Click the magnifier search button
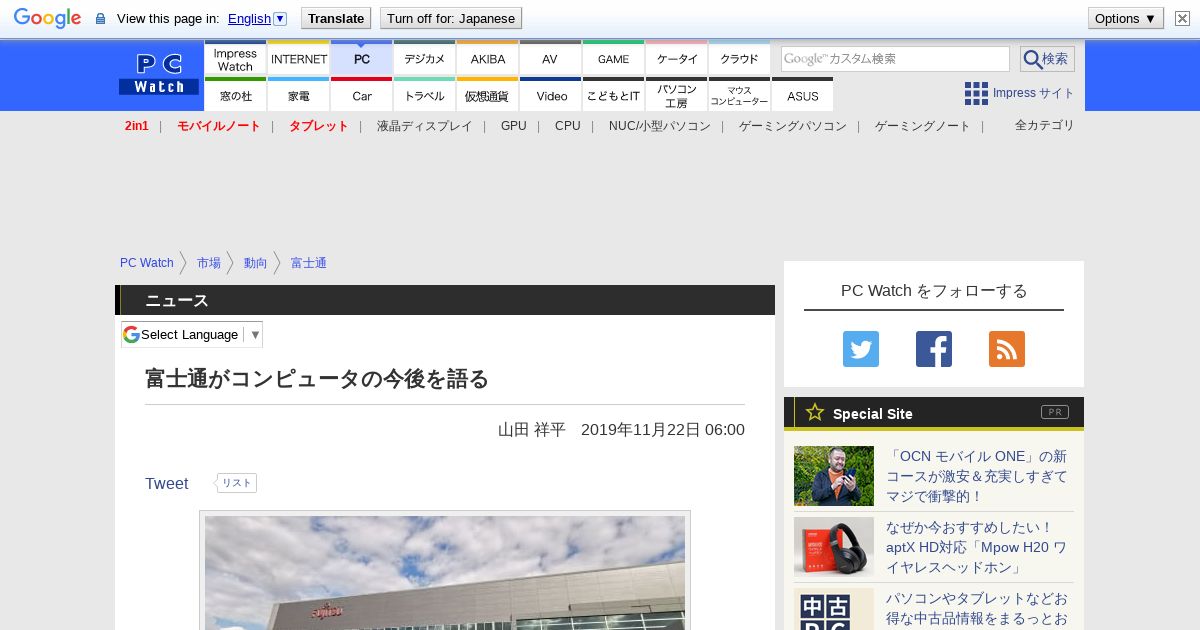Image resolution: width=1200 pixels, height=630 pixels. pos(1047,59)
